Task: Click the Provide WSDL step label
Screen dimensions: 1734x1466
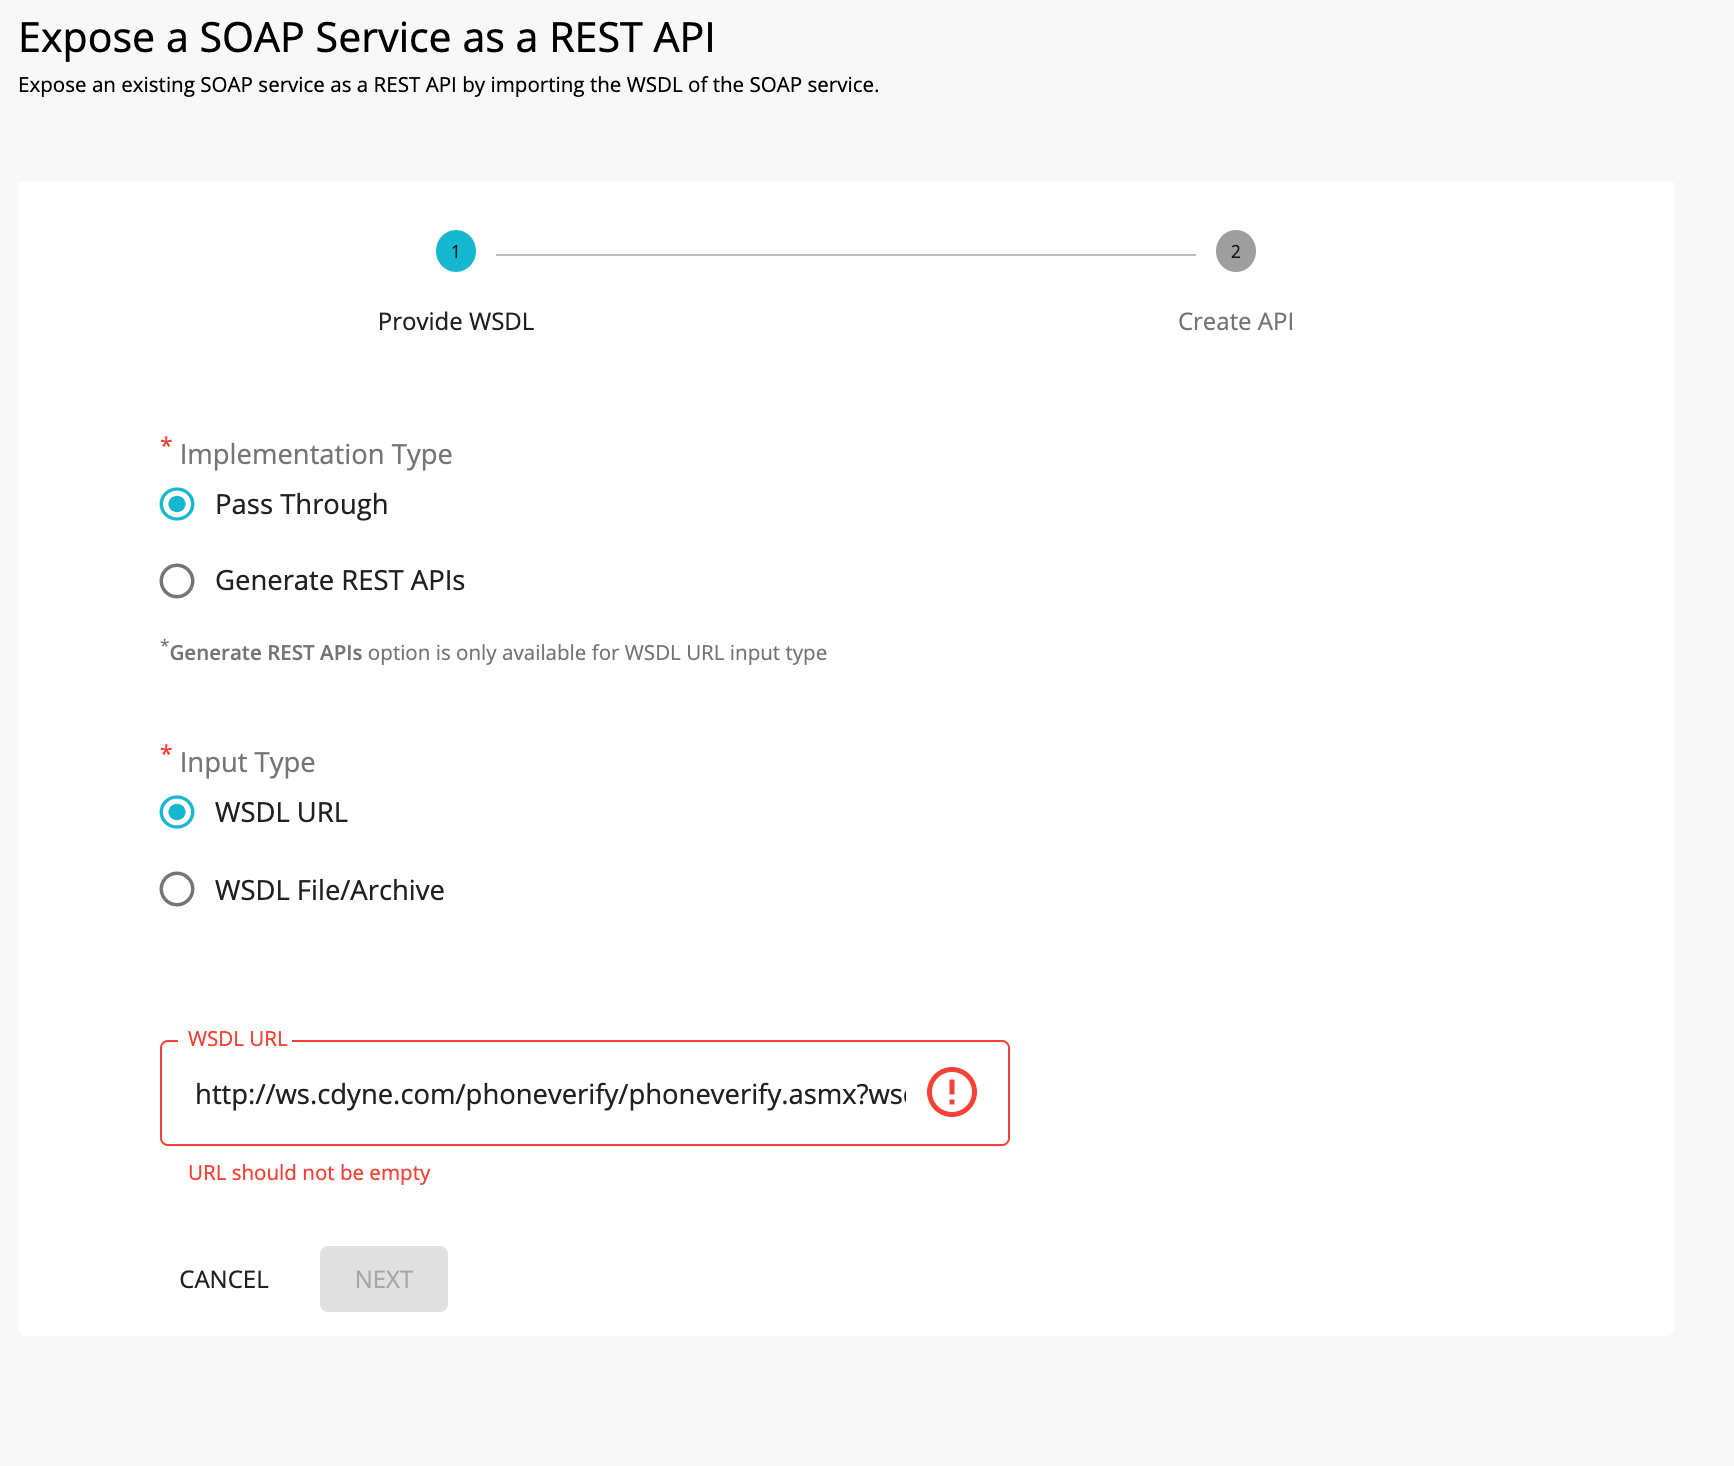Action: 455,321
